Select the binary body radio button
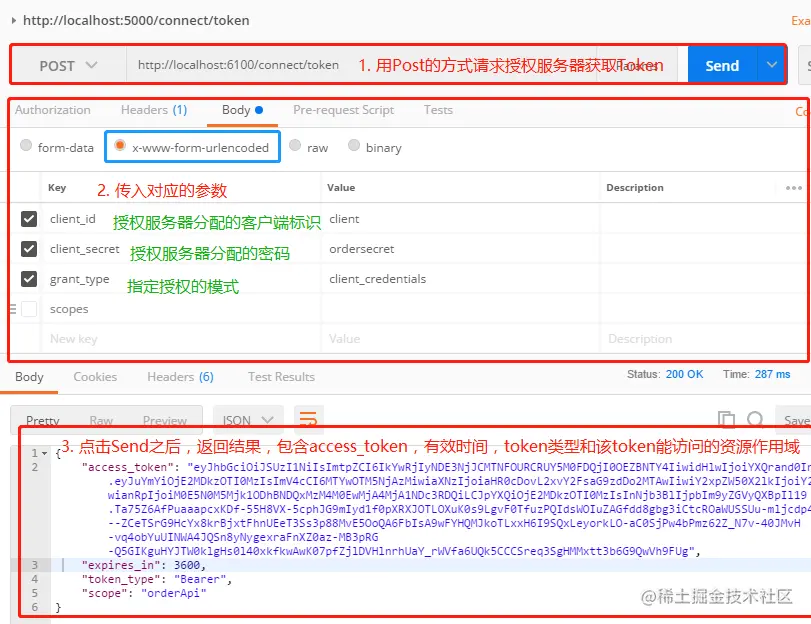The width and height of the screenshot is (811, 624). (x=354, y=145)
